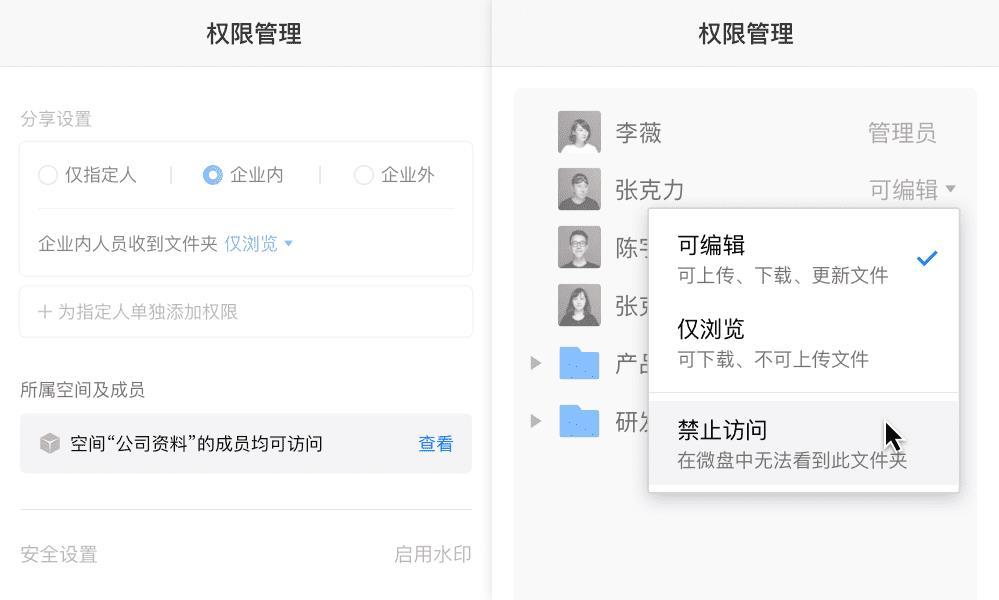Click the name 张克力

[649, 190]
